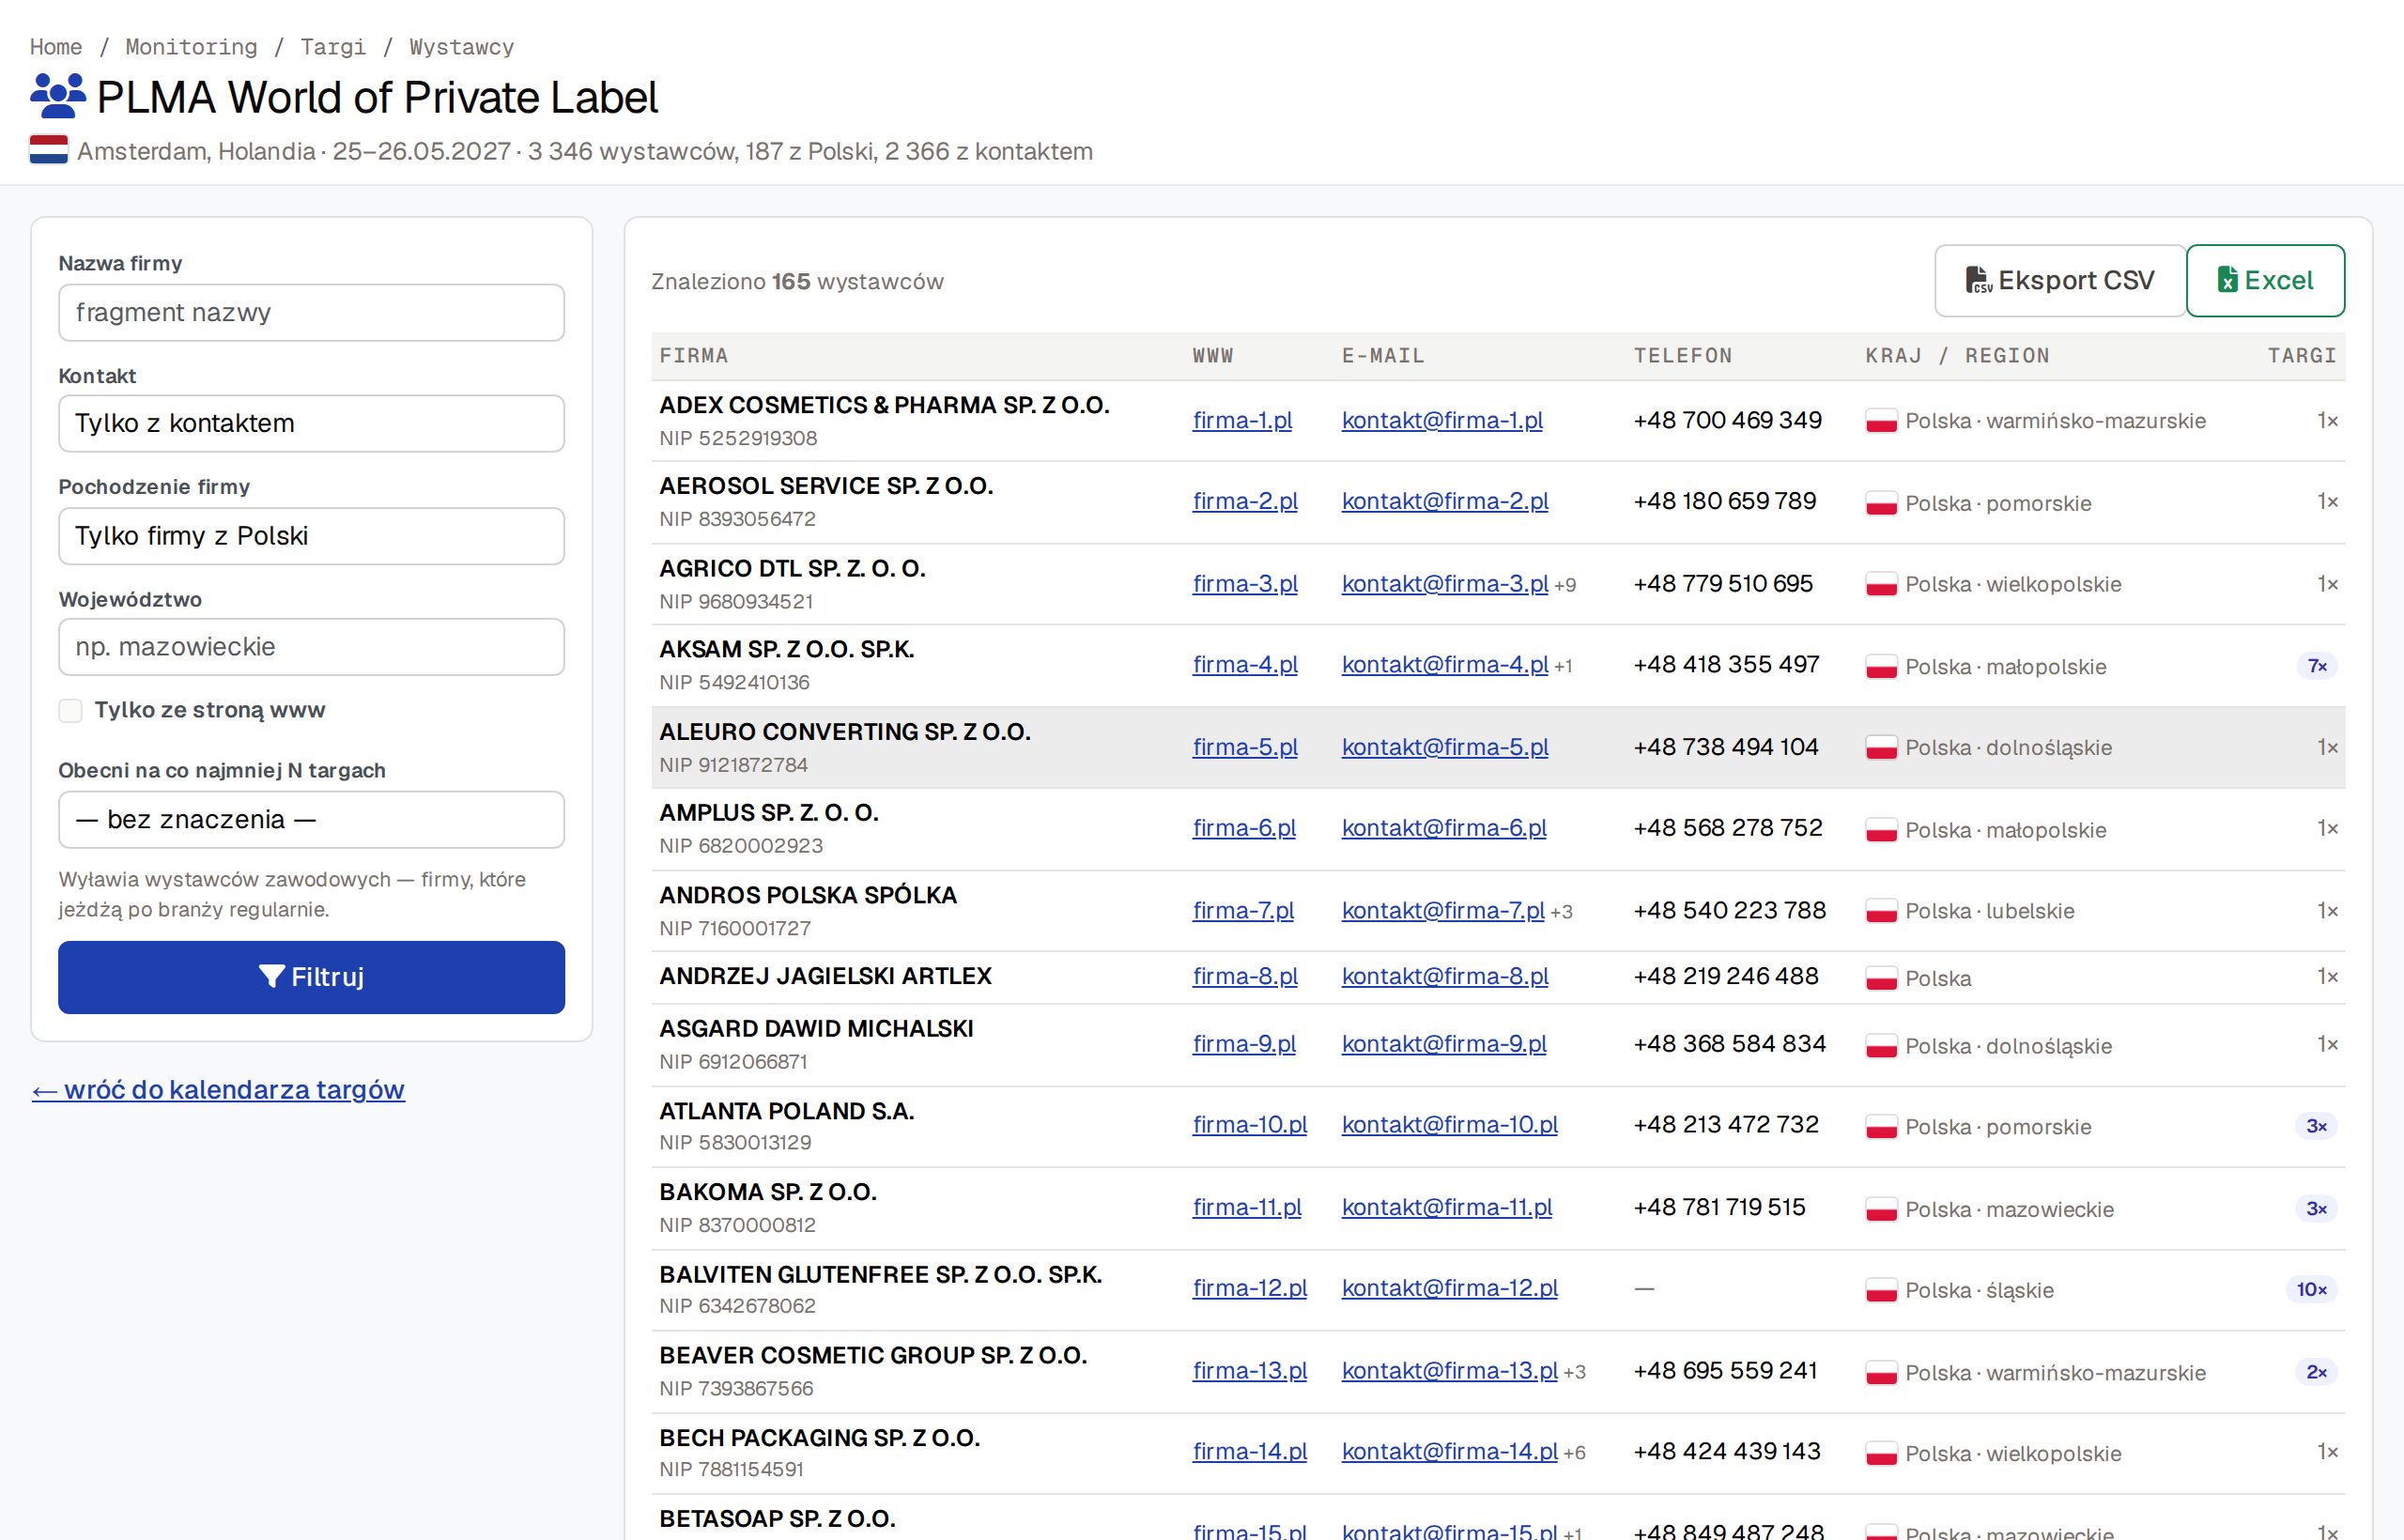The height and width of the screenshot is (1540, 2404).
Task: Click the E-MAIL column header
Action: pyautogui.click(x=1383, y=356)
